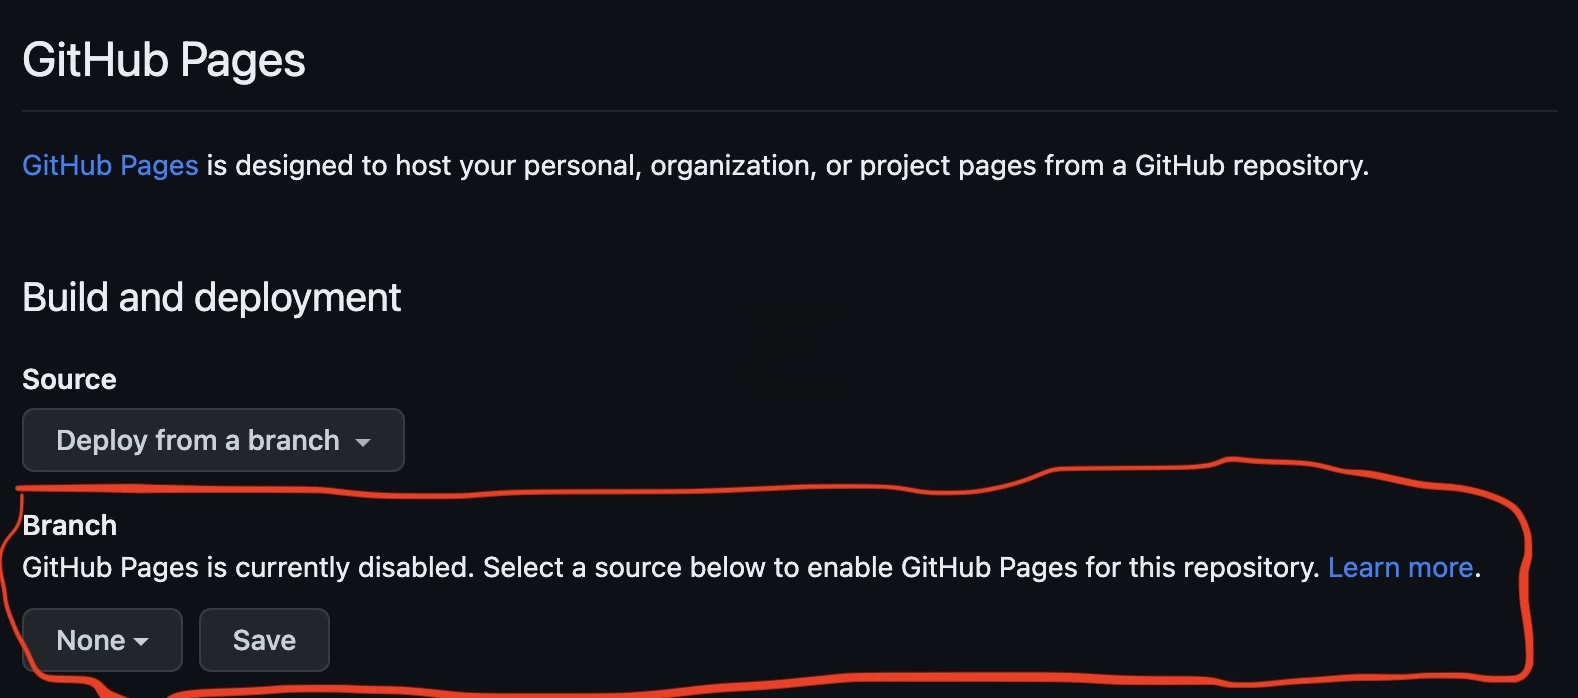This screenshot has height=698, width=1578.
Task: Click the dropdown caret beside Deploy from a branch
Action: [363, 442]
